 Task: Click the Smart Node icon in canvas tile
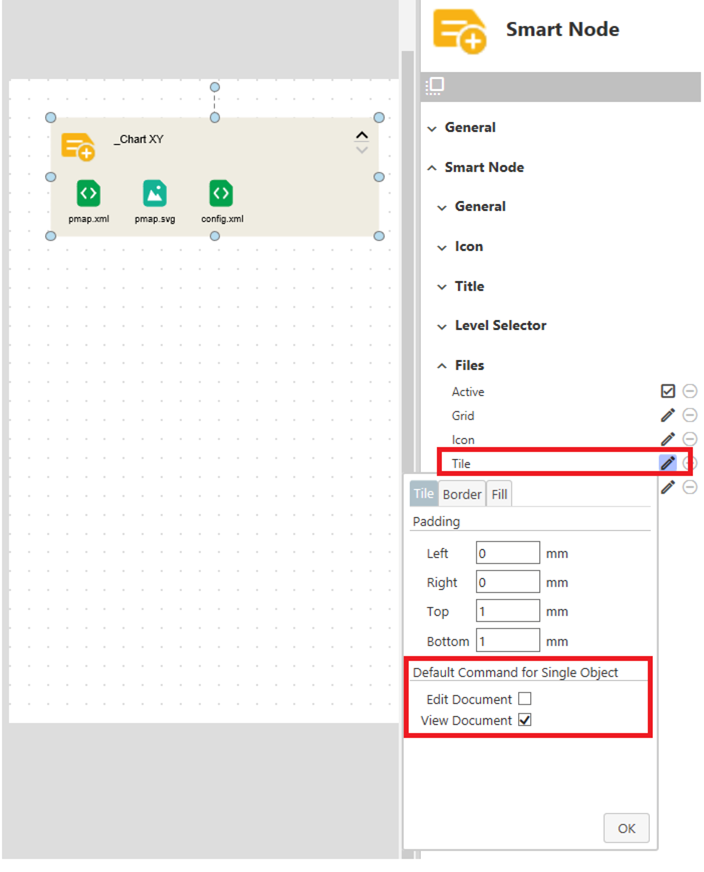click(x=78, y=146)
